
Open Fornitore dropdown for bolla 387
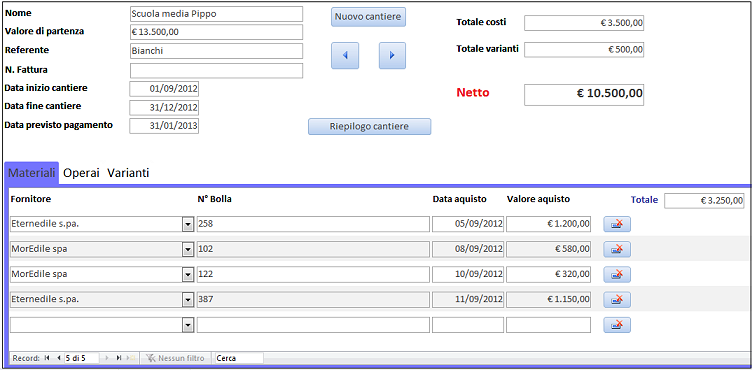click(x=188, y=299)
